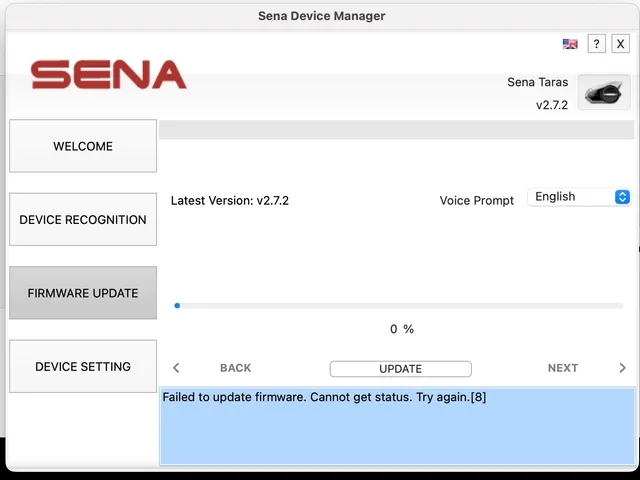640x480 pixels.
Task: Open help with the question mark button
Action: [596, 43]
